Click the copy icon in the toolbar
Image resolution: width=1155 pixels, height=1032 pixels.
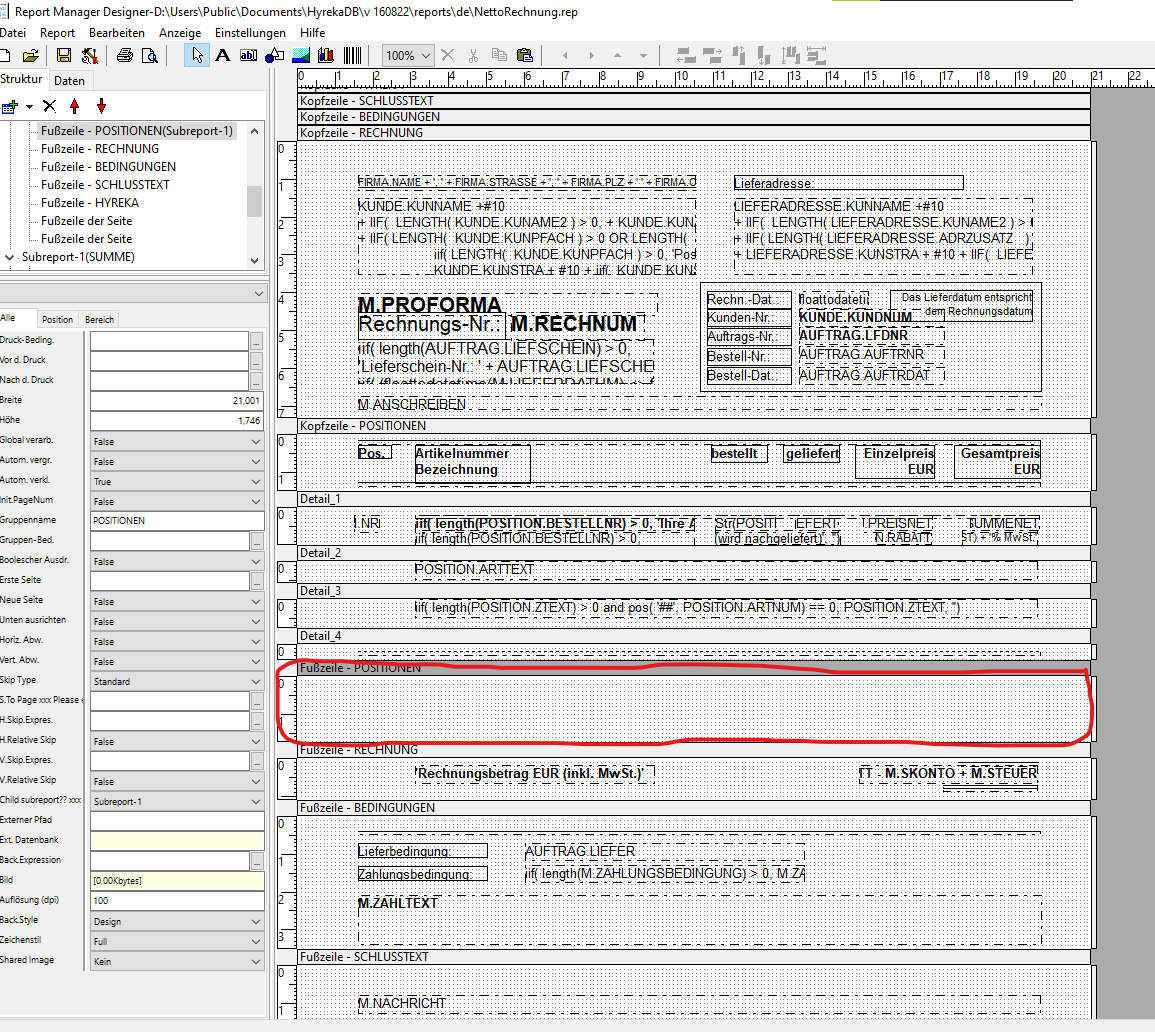coord(499,55)
